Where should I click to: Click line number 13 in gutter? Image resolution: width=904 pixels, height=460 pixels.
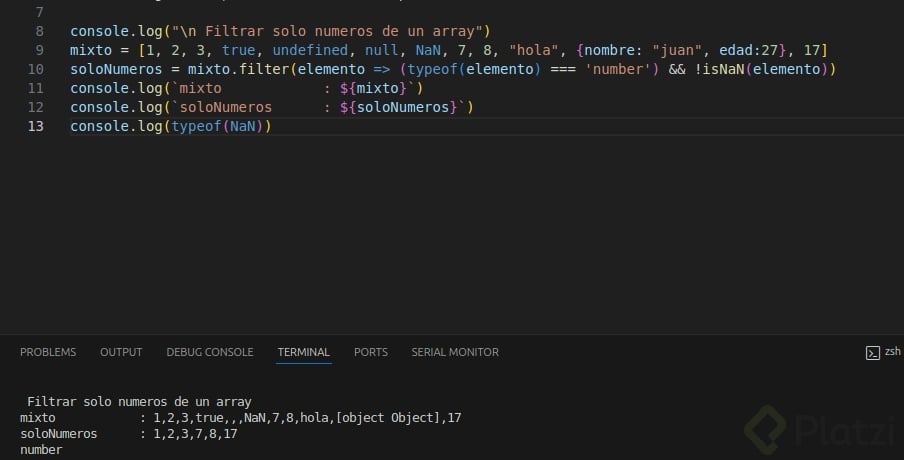36,126
